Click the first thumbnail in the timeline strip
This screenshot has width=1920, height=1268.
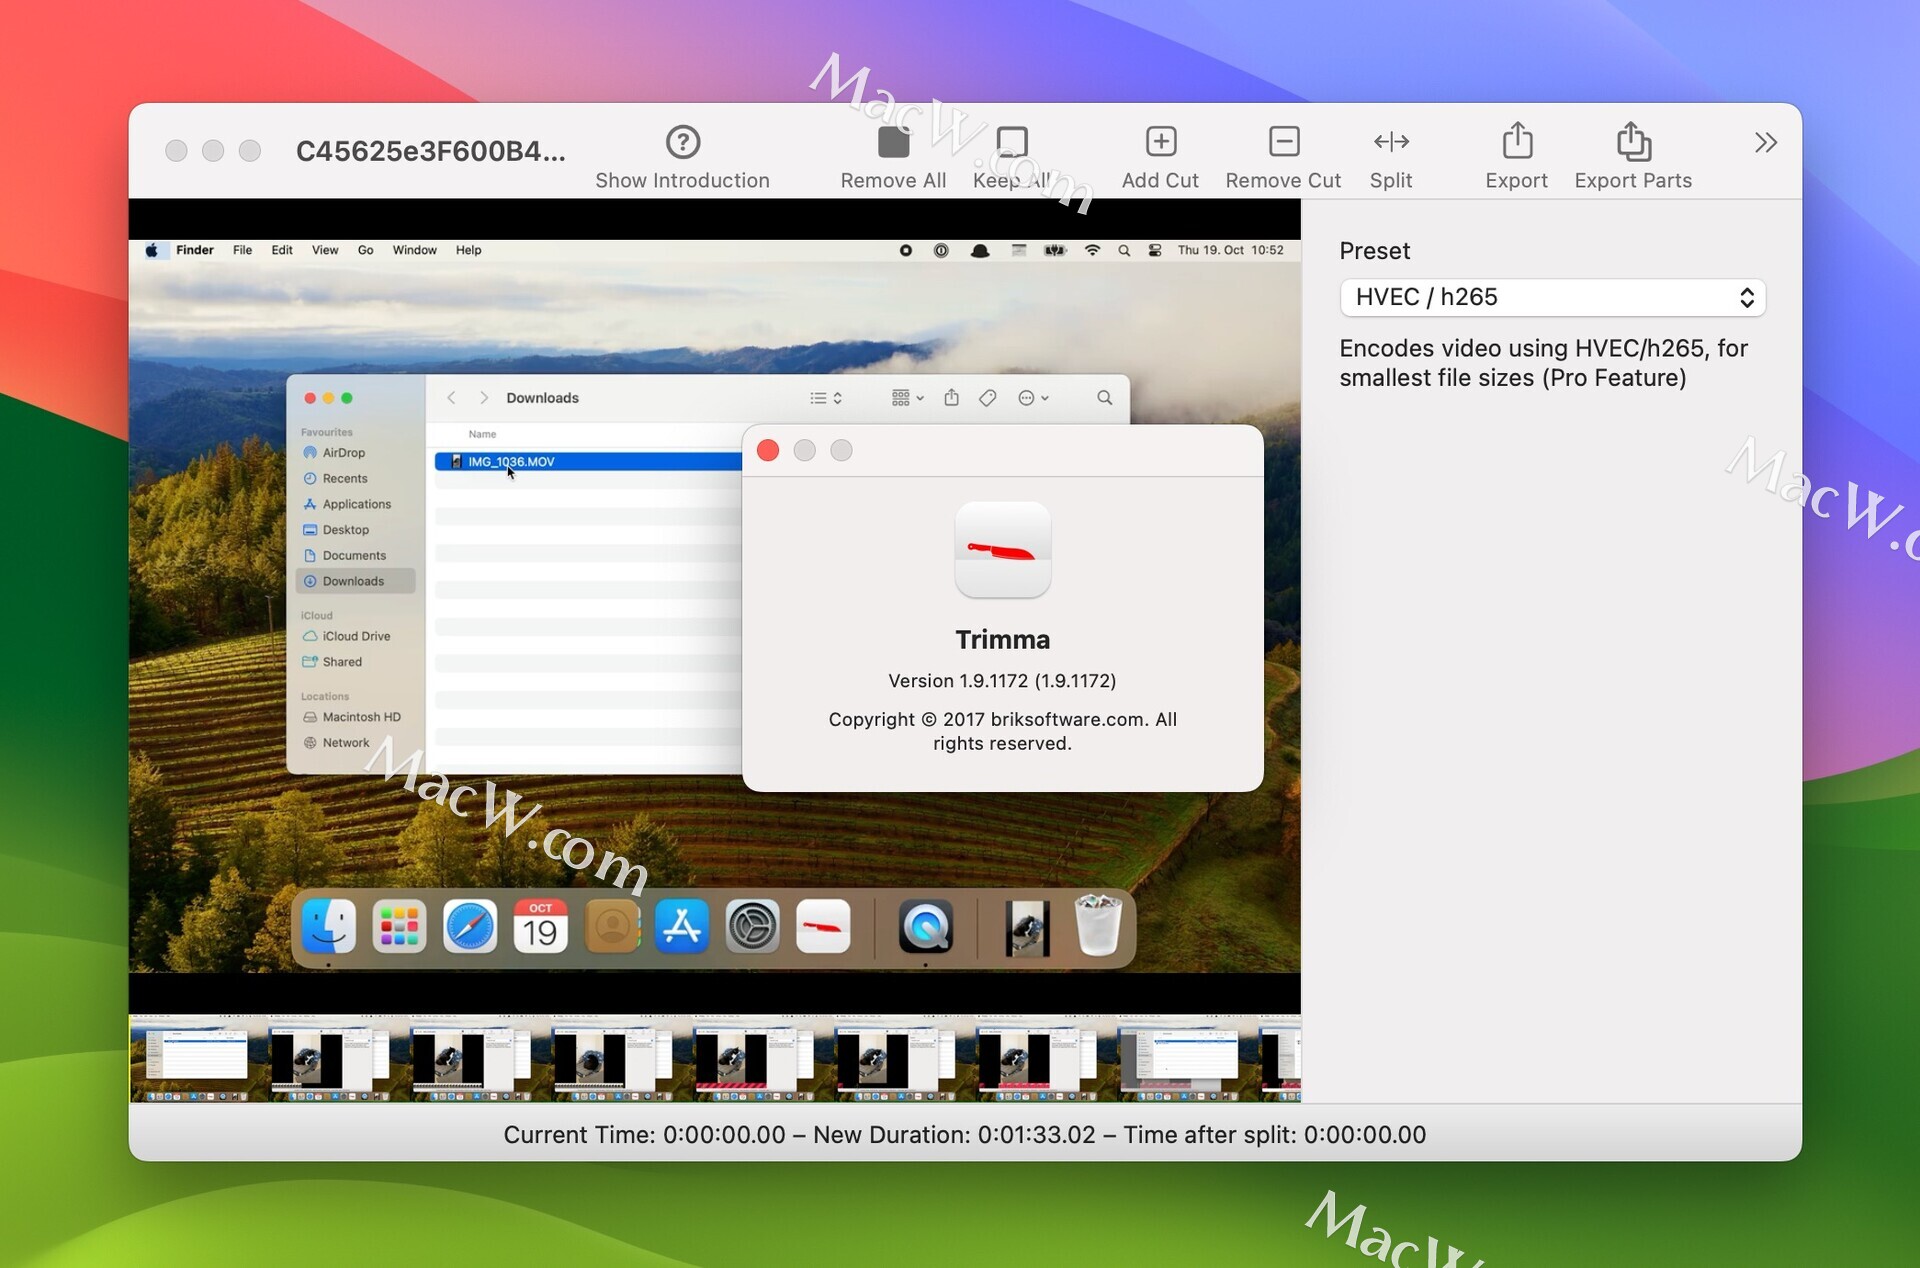(199, 1058)
